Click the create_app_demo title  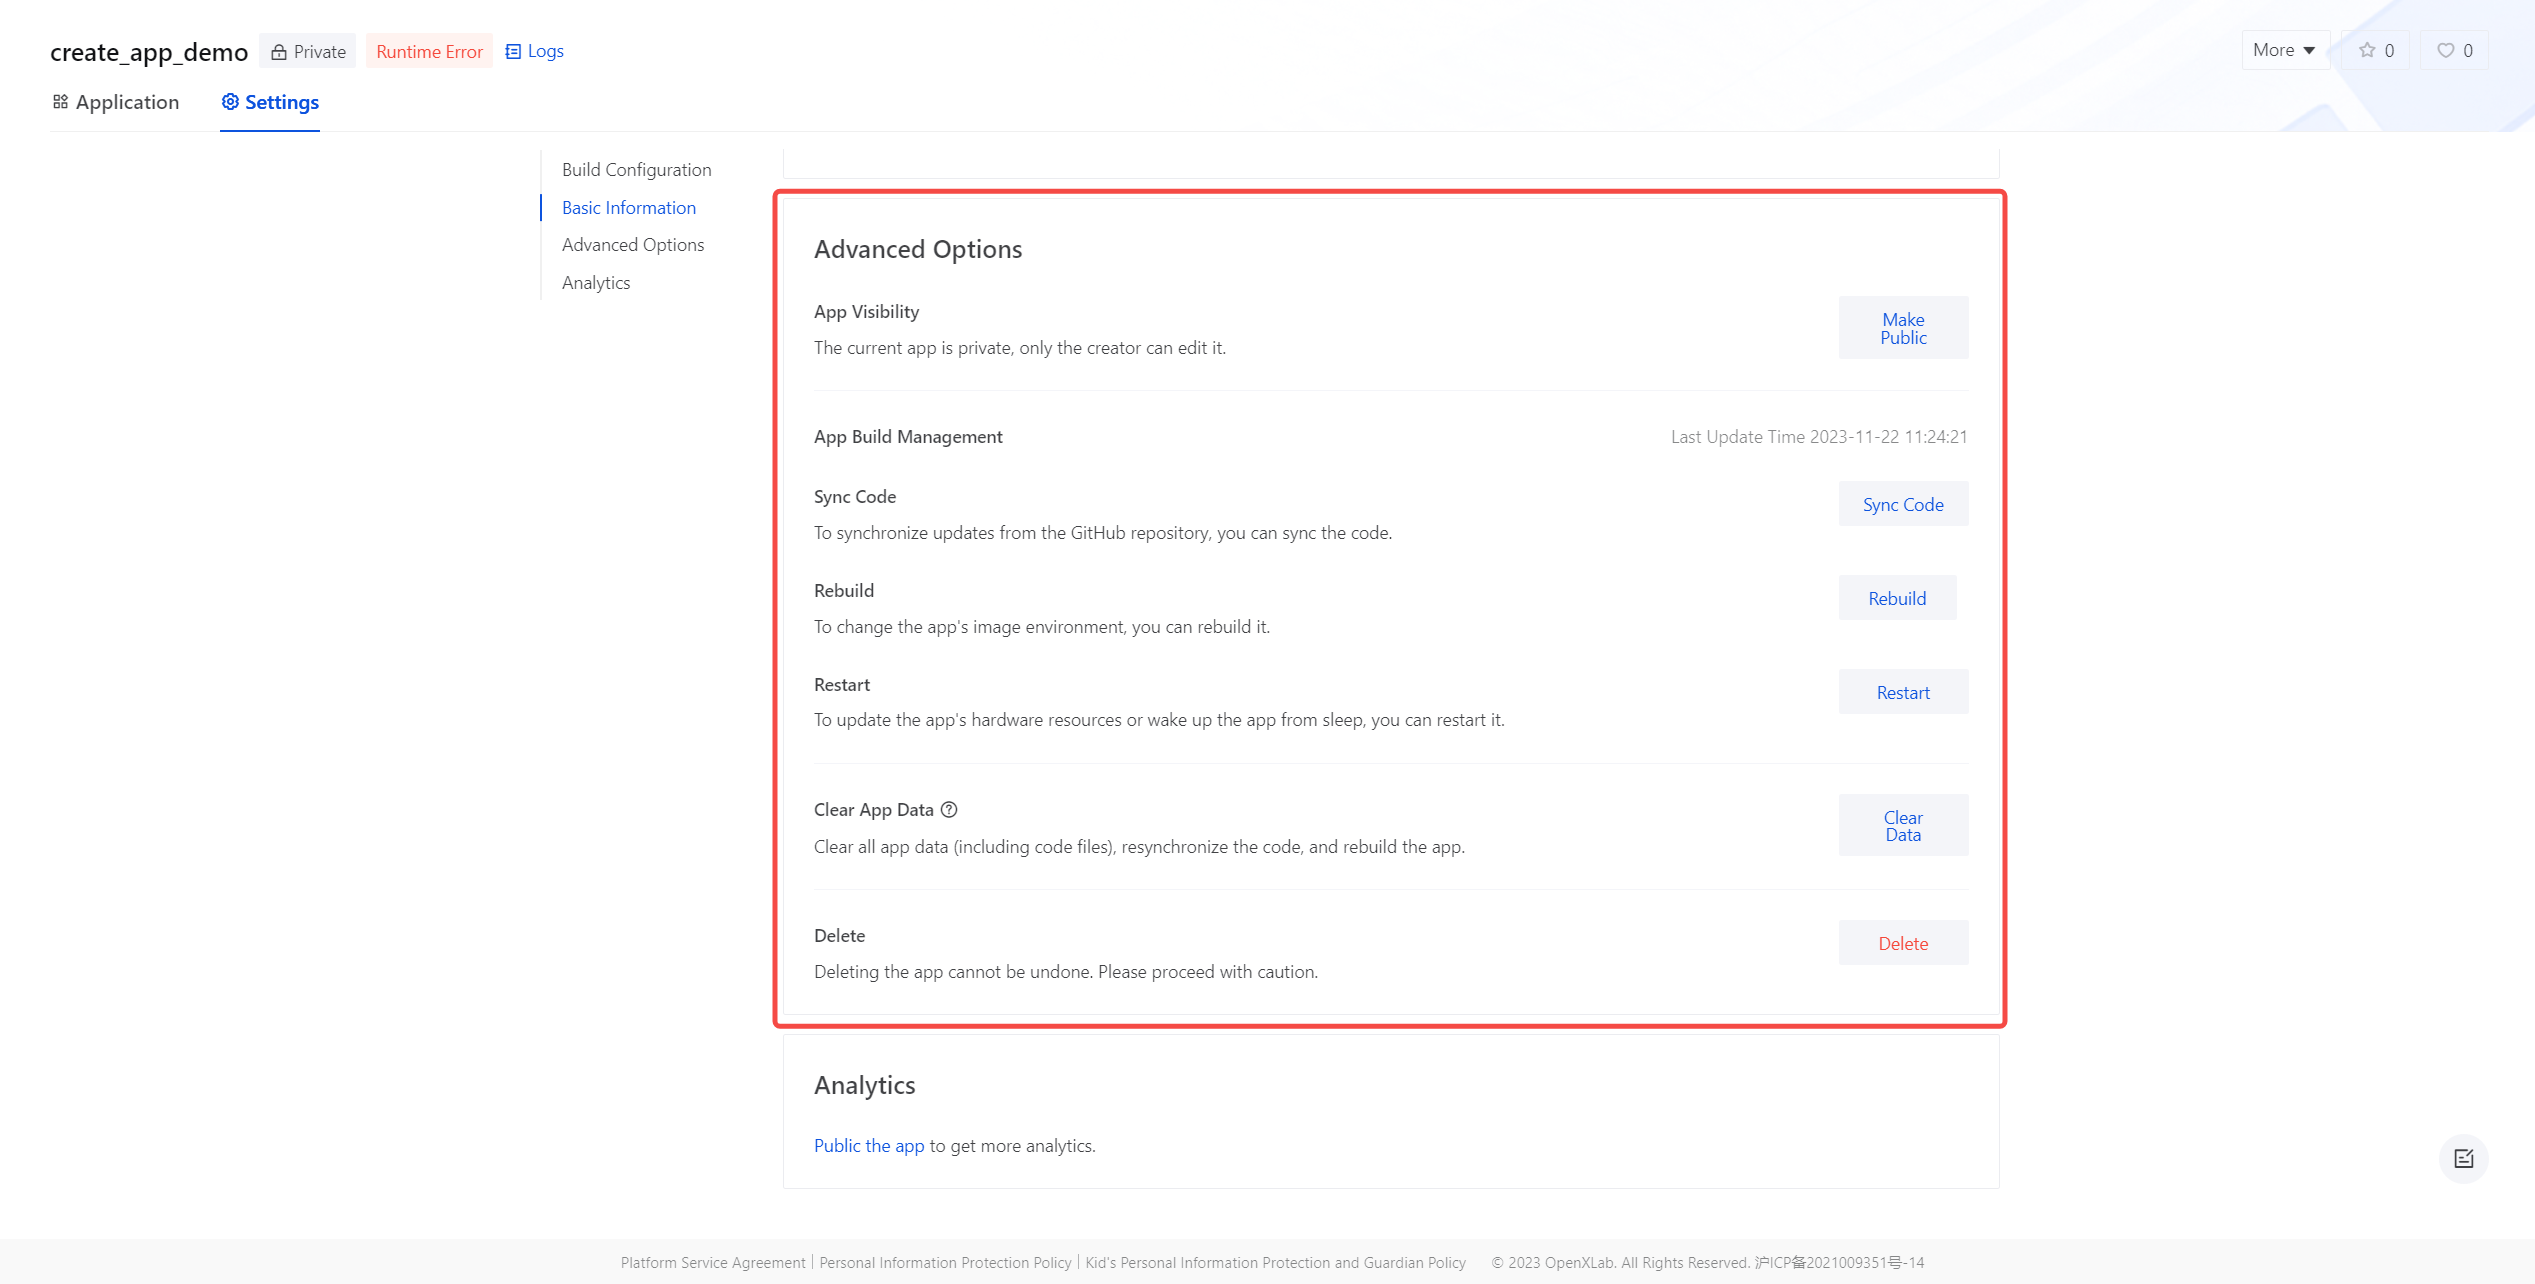[149, 52]
